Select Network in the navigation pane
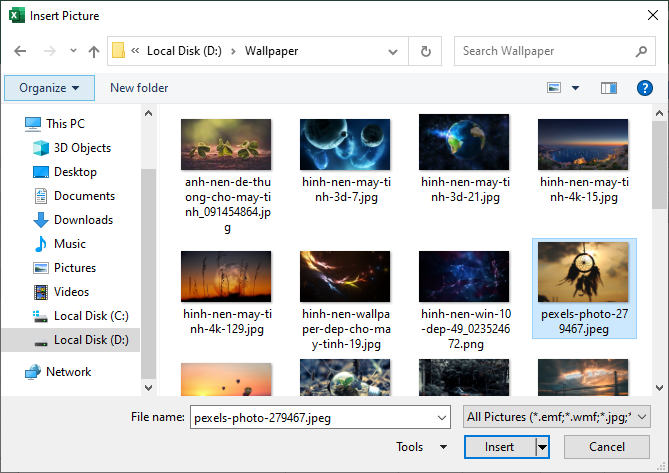The image size is (669, 473). coord(68,372)
